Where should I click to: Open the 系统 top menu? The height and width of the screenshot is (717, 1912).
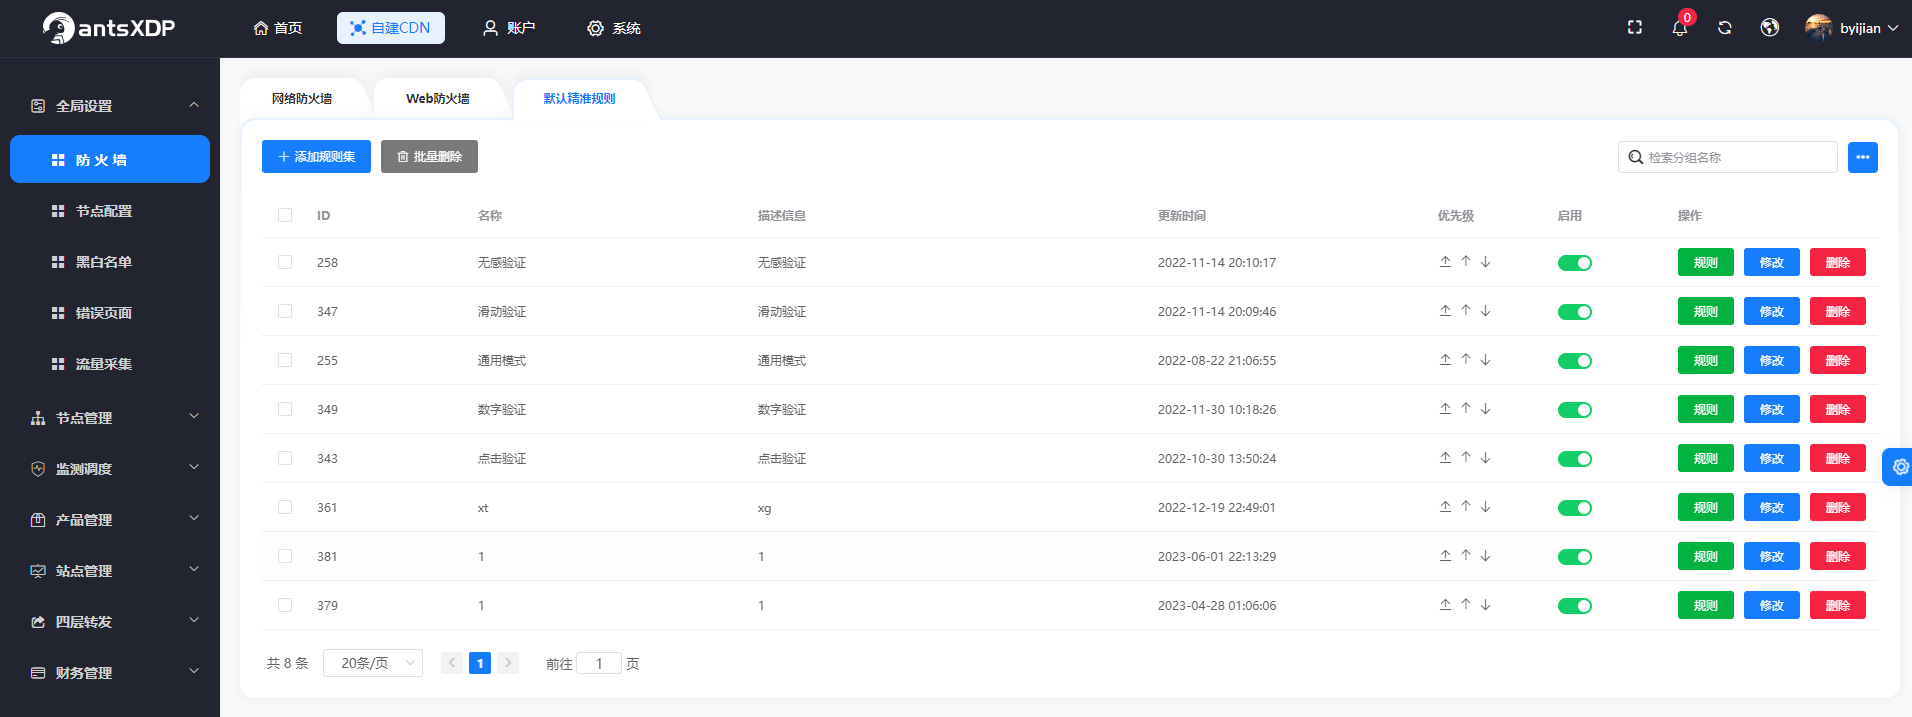click(614, 28)
